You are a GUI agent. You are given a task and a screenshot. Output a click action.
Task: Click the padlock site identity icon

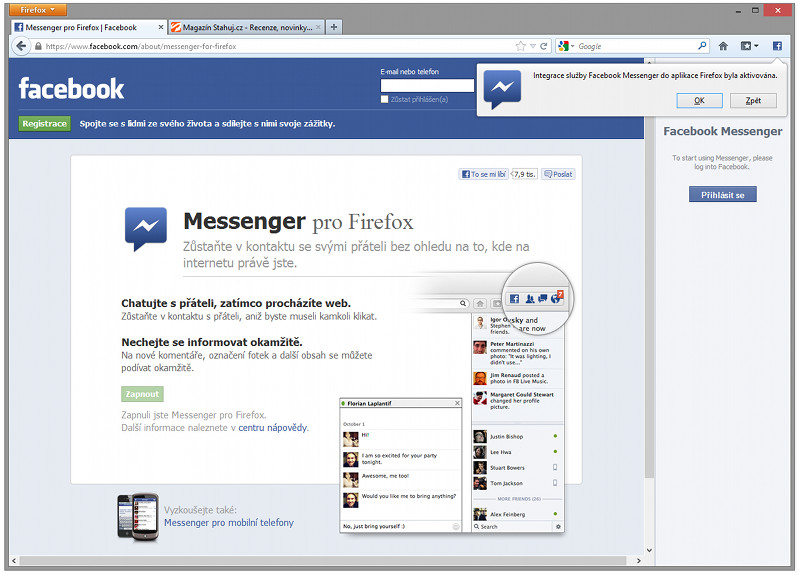tap(38, 46)
